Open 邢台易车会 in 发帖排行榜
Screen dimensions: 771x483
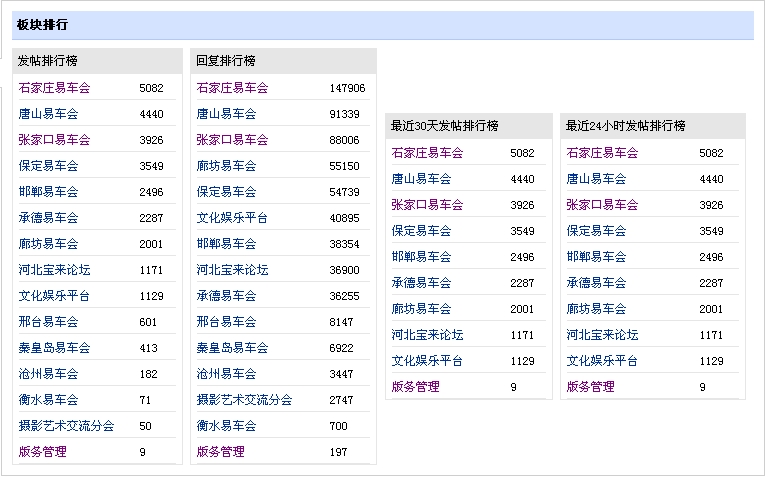49,322
